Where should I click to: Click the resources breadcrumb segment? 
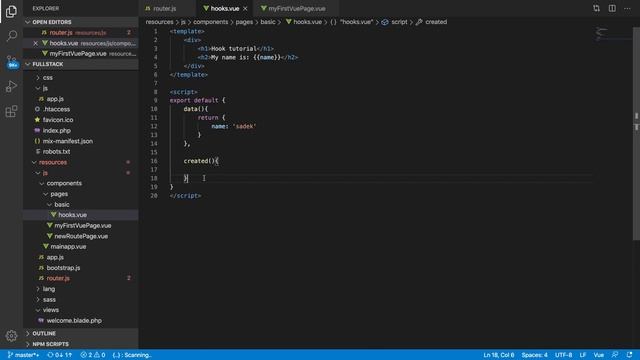(x=160, y=22)
